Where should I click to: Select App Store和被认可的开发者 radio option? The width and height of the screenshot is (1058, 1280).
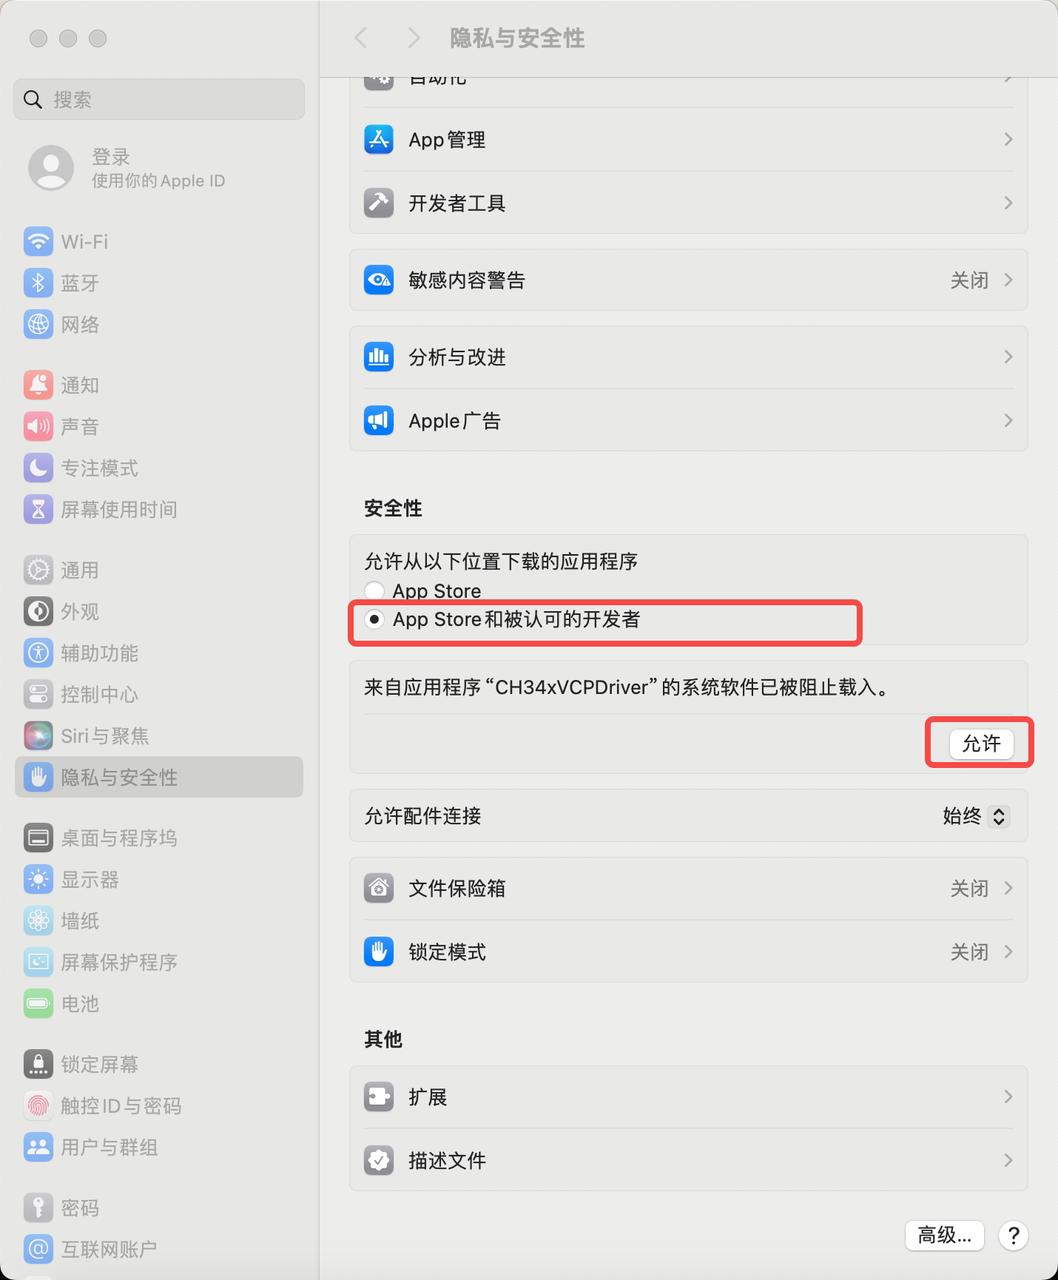[374, 619]
